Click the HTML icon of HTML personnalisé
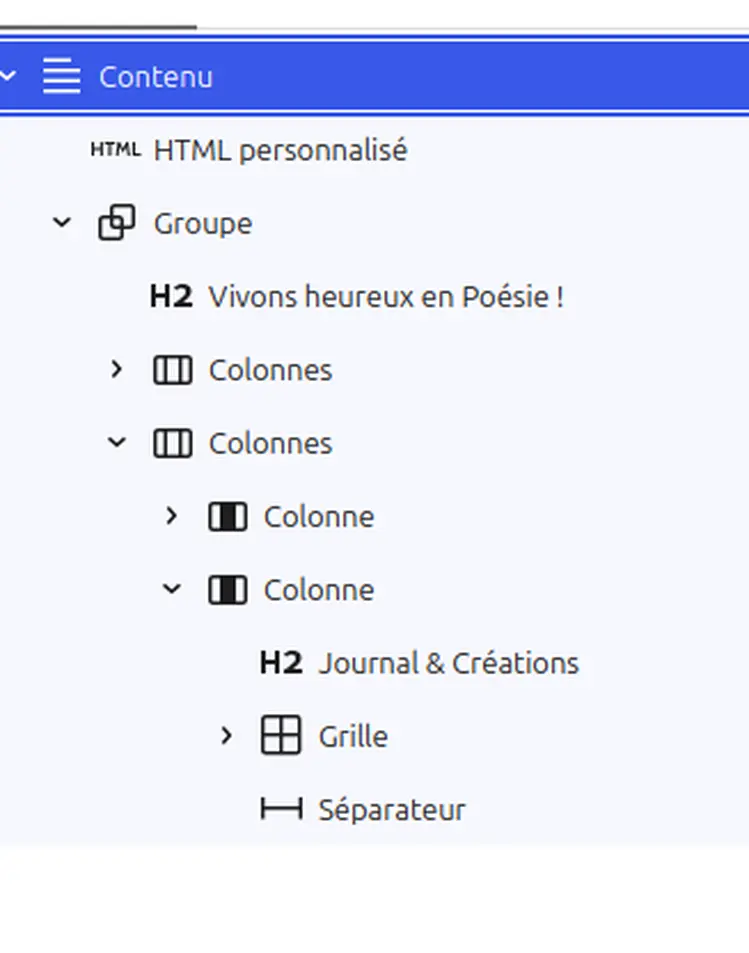 pyautogui.click(x=116, y=150)
